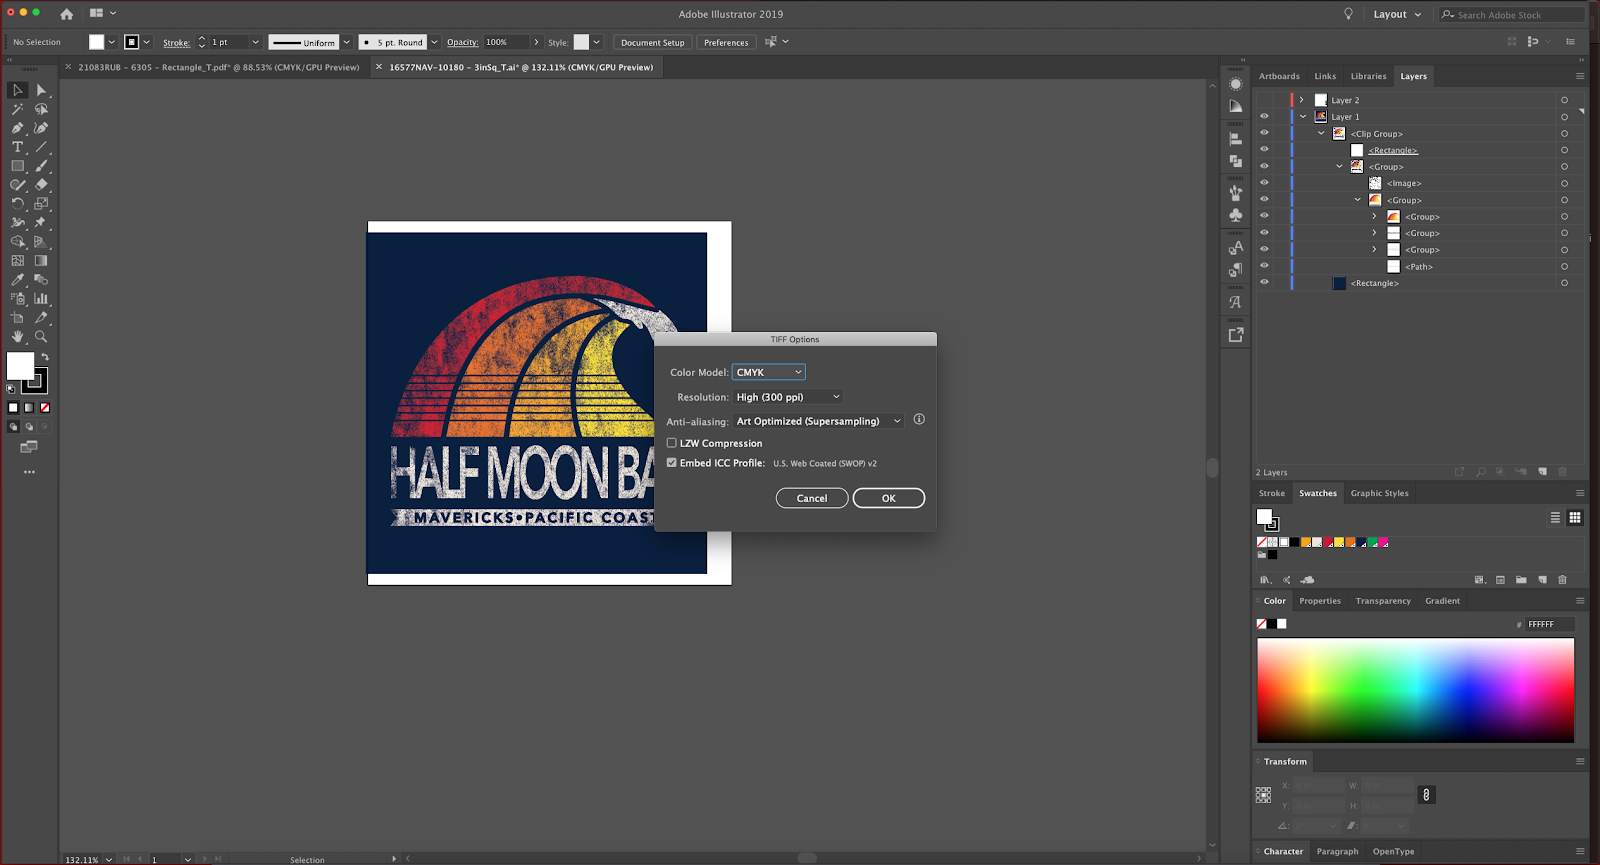Viewport: 1600px width, 865px height.
Task: Select the Rectangle tool
Action: 17,166
